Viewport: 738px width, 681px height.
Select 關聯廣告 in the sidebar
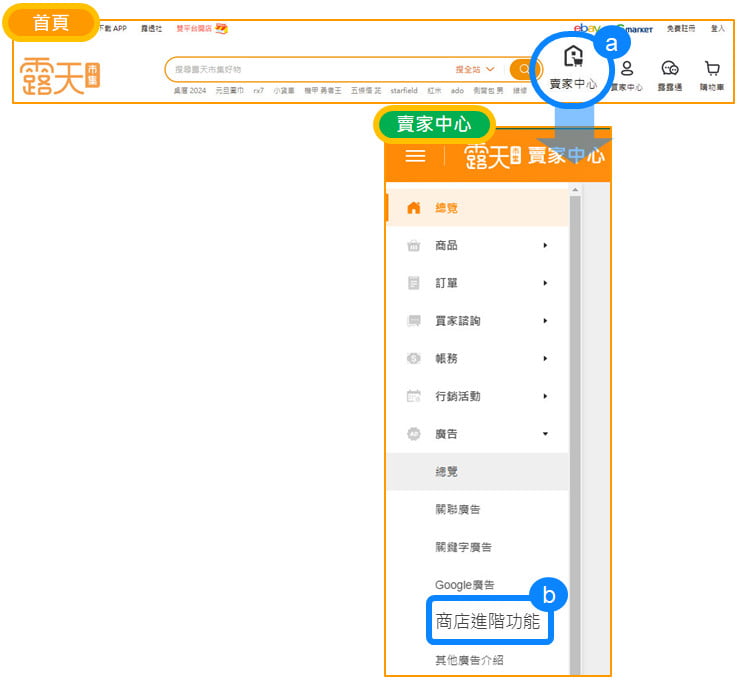click(457, 509)
